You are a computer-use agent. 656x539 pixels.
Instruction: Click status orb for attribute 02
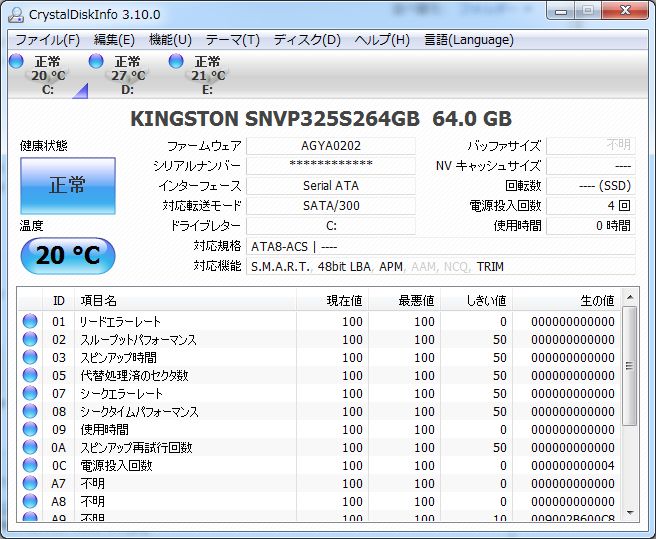(30, 339)
